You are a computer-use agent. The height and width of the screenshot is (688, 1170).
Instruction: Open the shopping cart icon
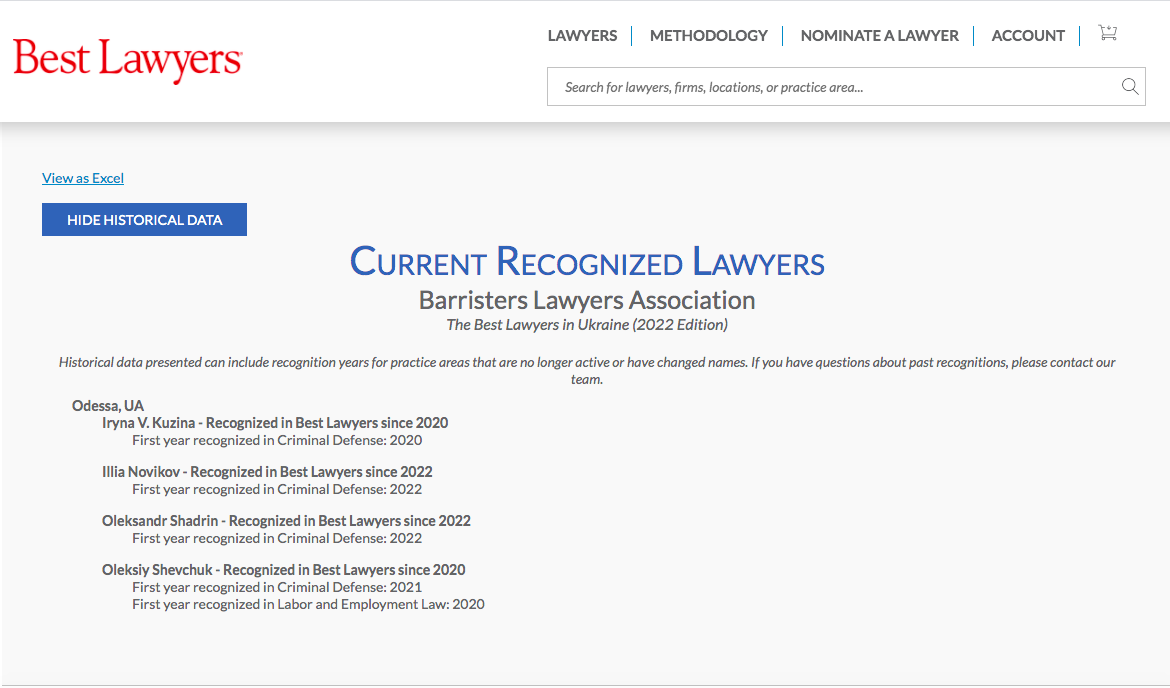click(1107, 33)
